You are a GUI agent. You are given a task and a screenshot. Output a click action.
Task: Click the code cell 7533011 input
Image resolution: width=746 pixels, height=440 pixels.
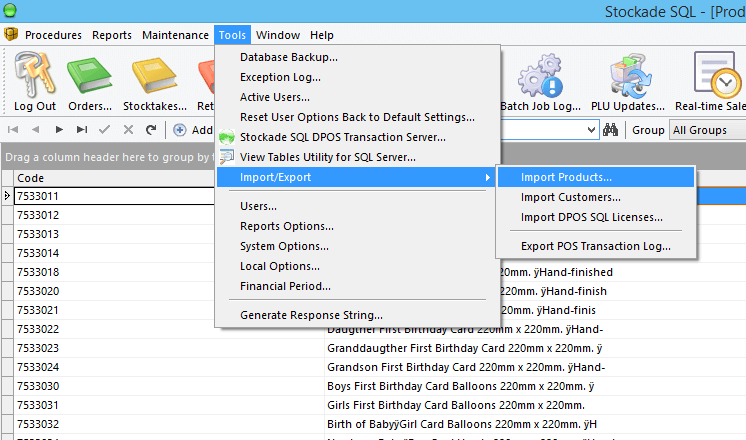(114, 196)
